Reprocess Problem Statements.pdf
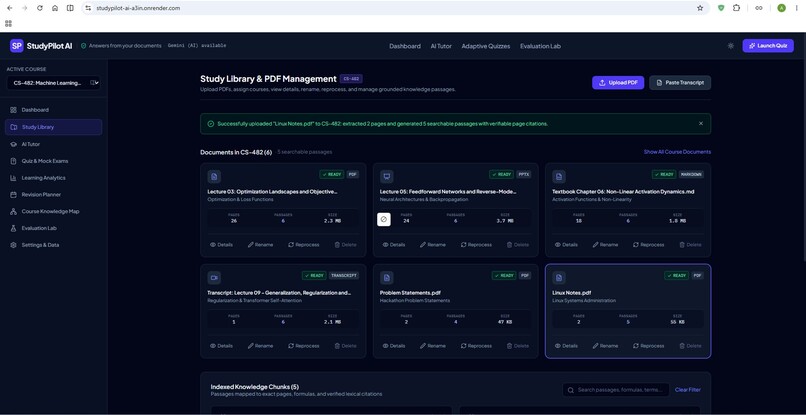 pyautogui.click(x=476, y=346)
